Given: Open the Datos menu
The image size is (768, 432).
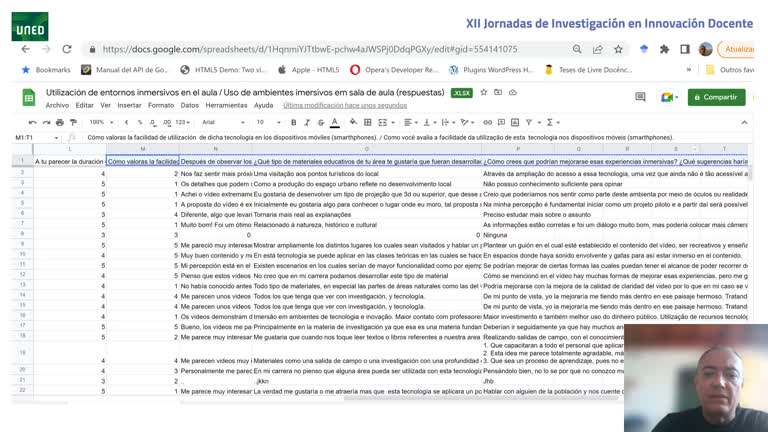Looking at the screenshot, I should pos(190,105).
